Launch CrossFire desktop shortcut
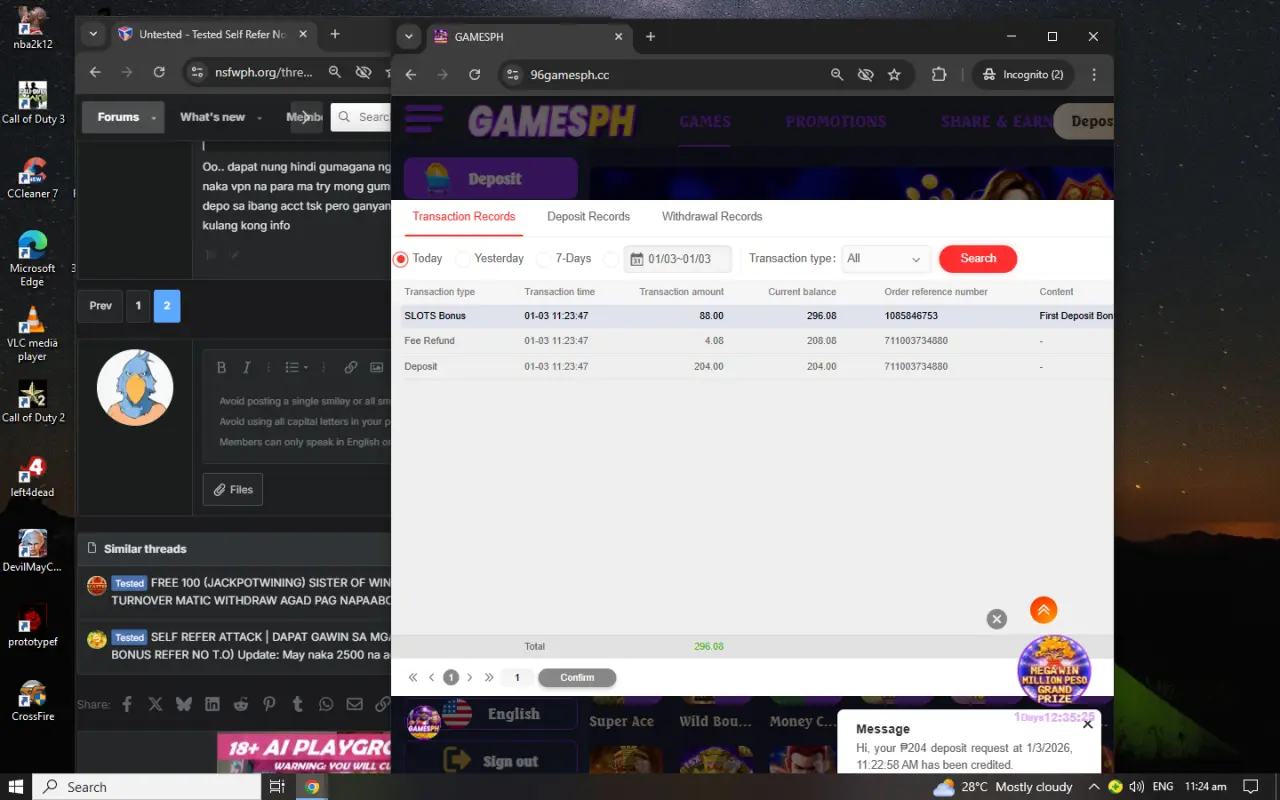1280x800 pixels. (32, 701)
